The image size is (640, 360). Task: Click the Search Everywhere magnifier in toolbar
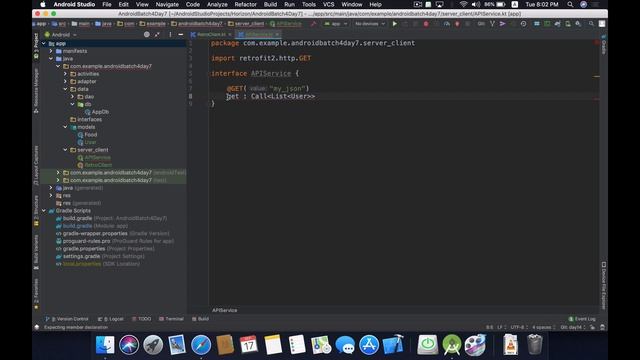point(591,24)
